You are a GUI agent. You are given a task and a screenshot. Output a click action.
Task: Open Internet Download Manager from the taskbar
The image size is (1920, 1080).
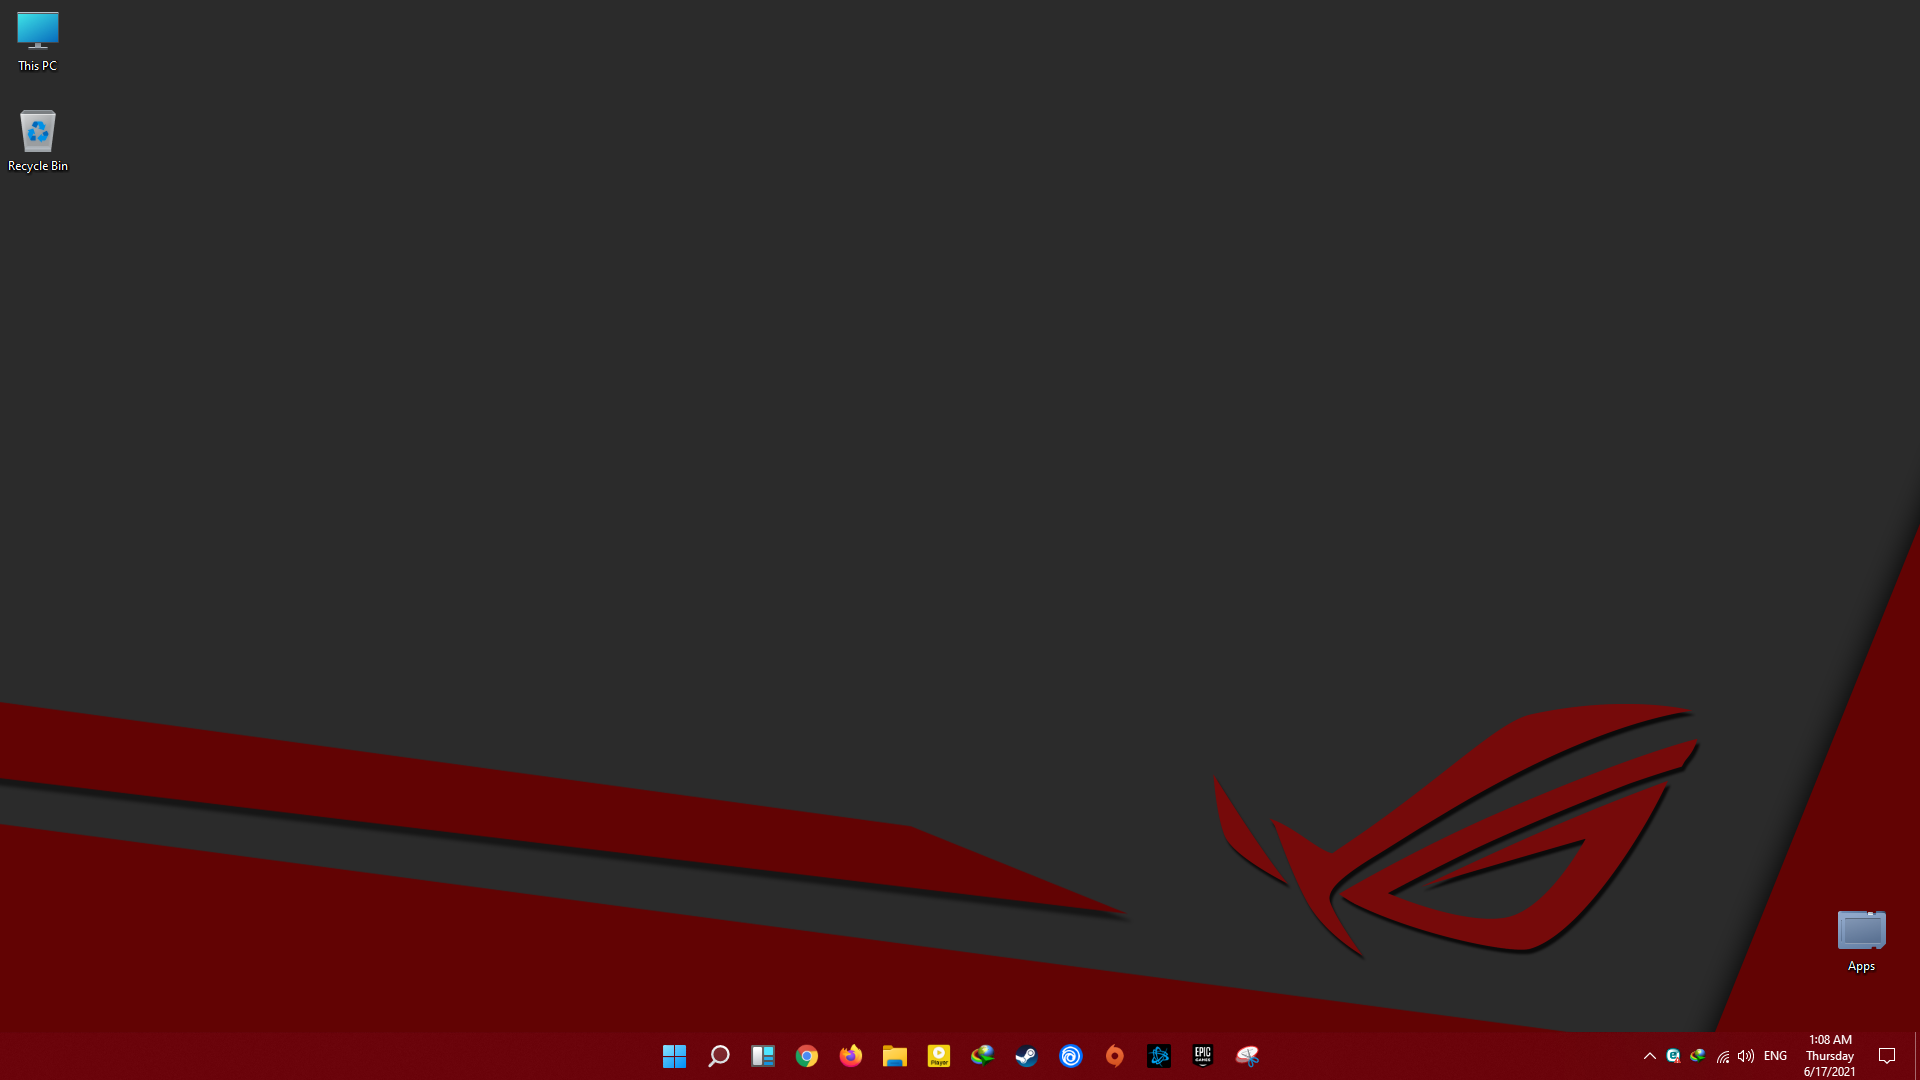pos(983,1056)
